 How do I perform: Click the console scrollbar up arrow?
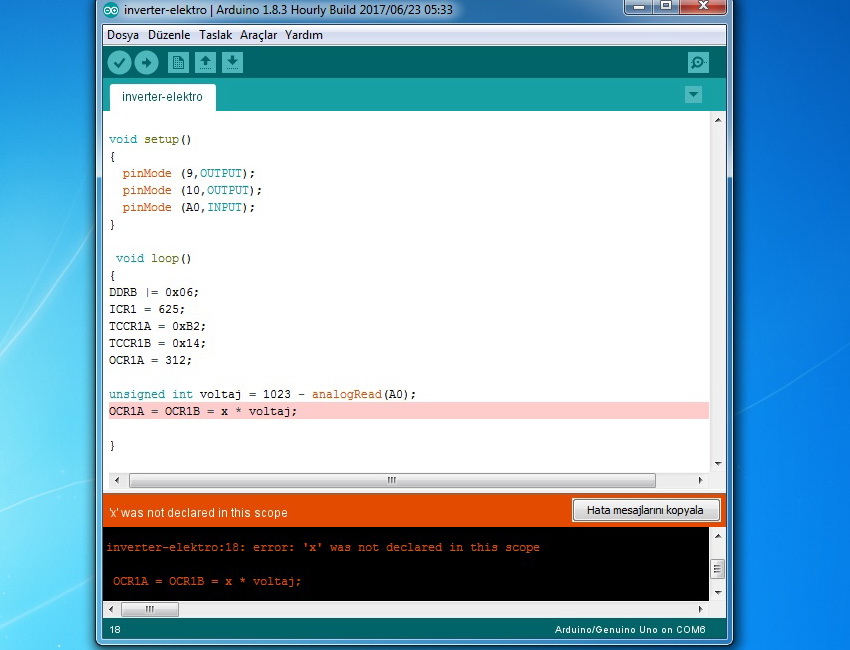tap(718, 536)
